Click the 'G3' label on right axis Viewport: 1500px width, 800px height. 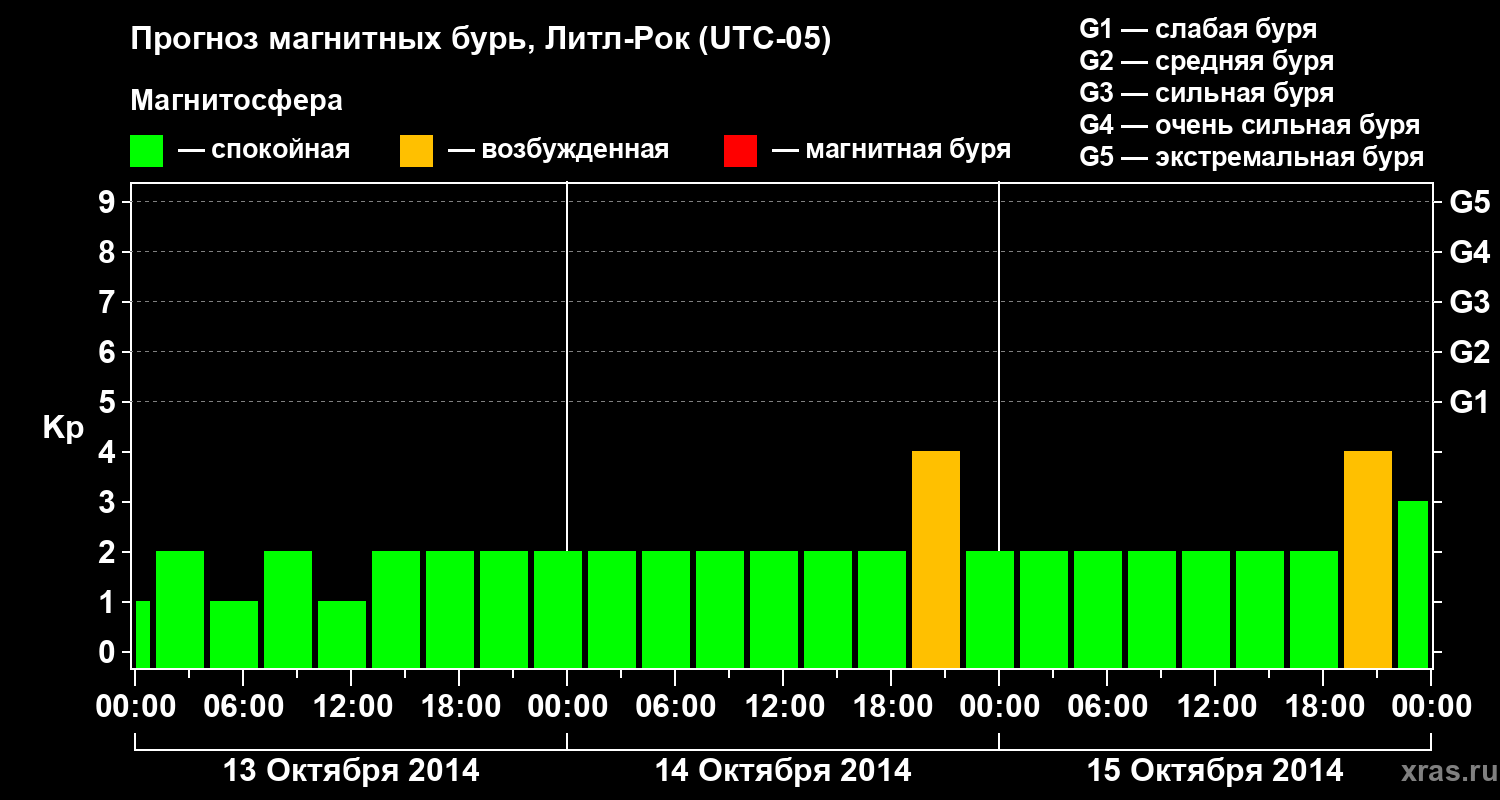[x=1469, y=303]
